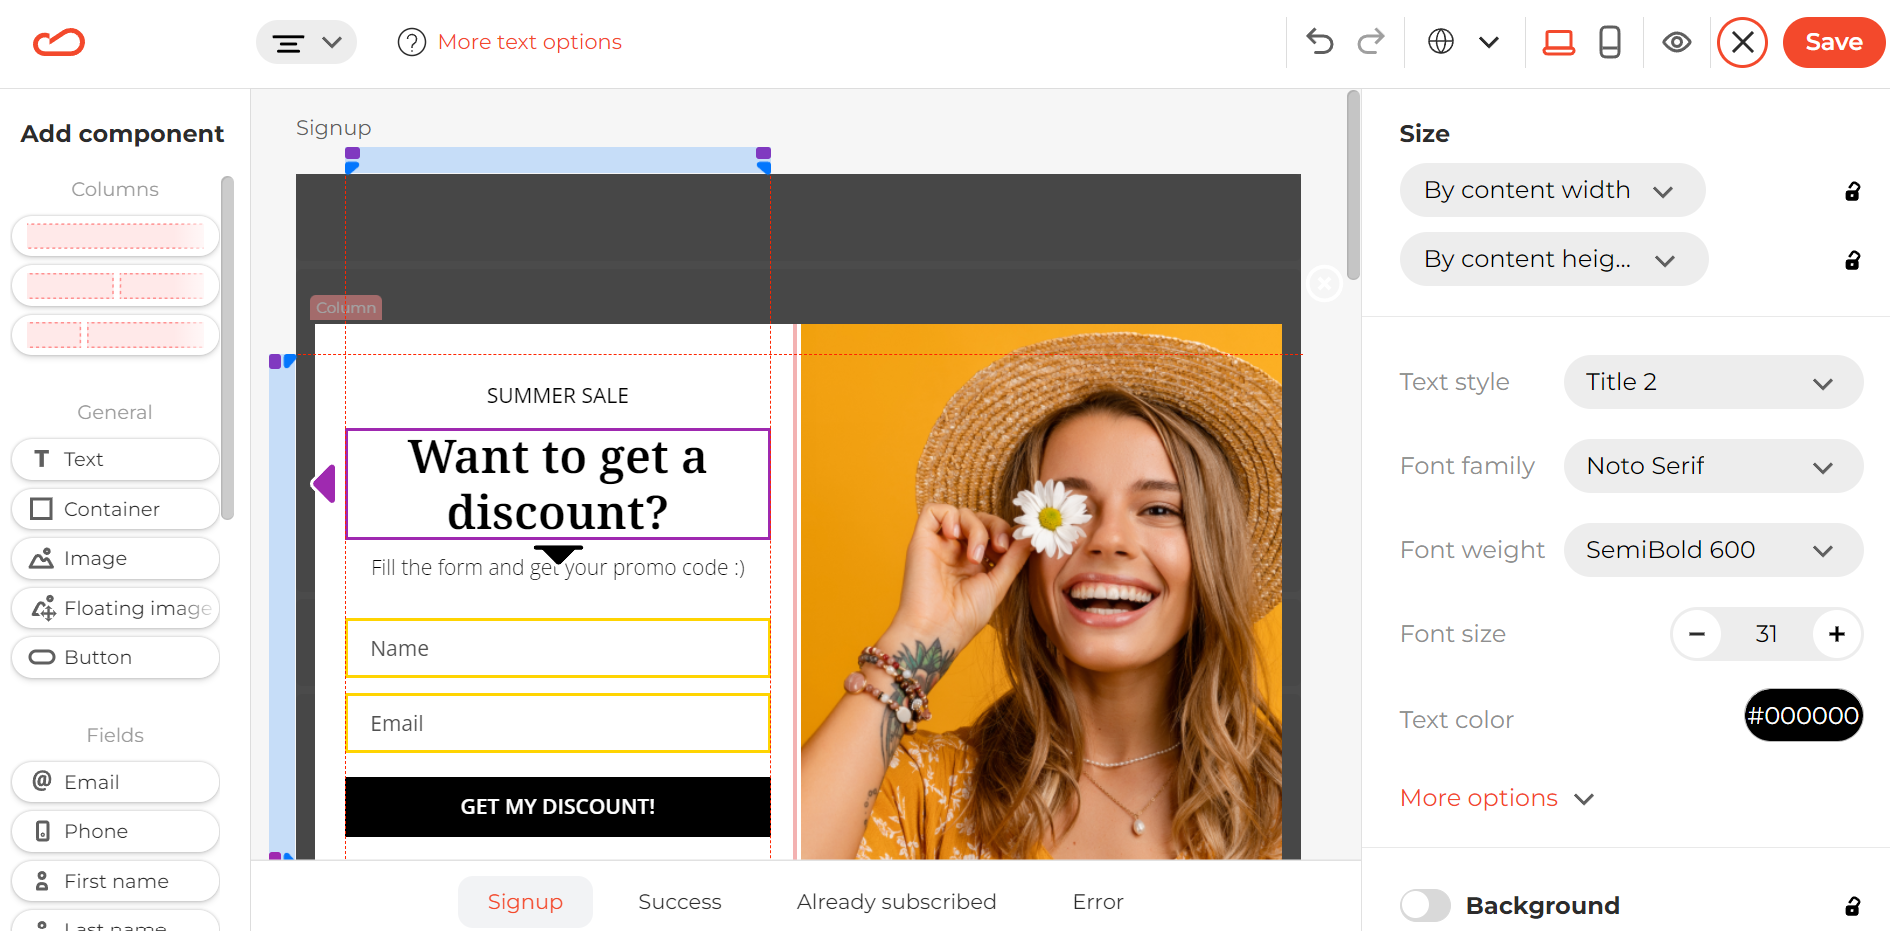Switch to desktop laptop view
This screenshot has width=1890, height=931.
coord(1558,42)
